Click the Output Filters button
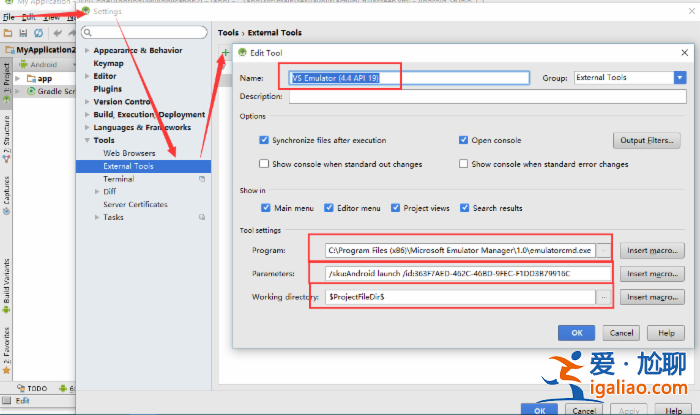 pyautogui.click(x=646, y=141)
